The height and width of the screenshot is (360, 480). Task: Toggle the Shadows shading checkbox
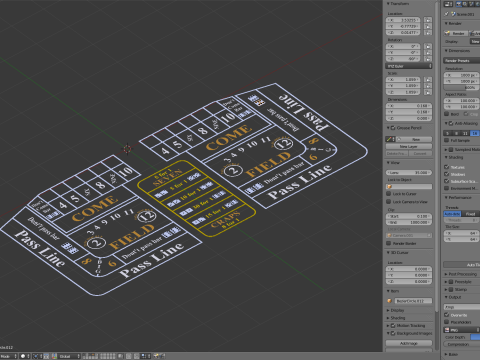(x=447, y=174)
